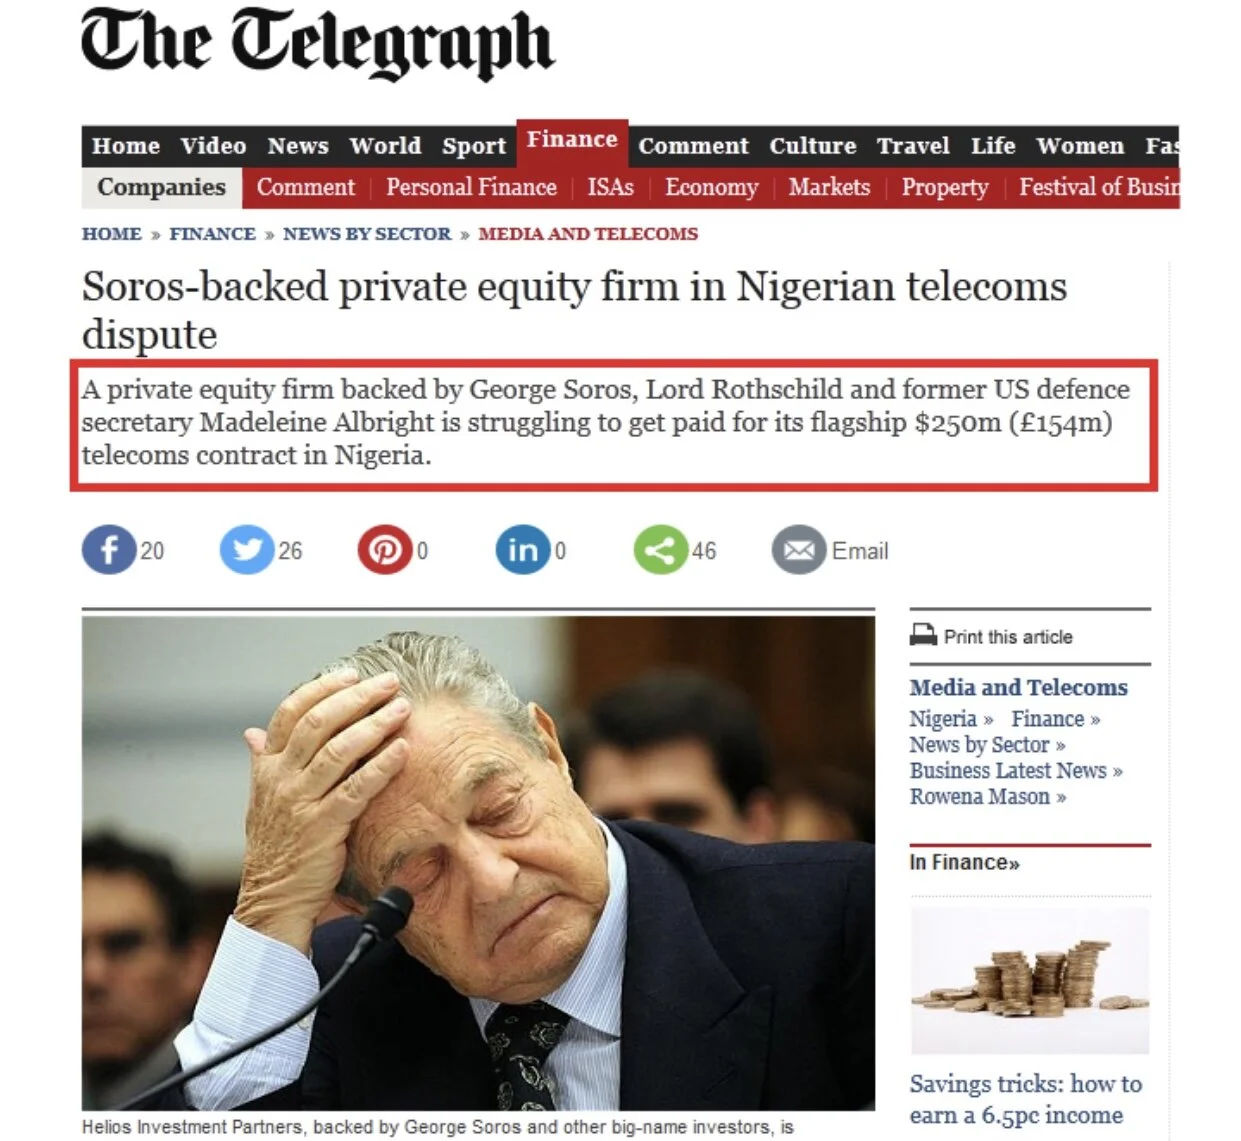Open the Finance tab
Viewport: 1241px width, 1141px height.
[x=572, y=141]
